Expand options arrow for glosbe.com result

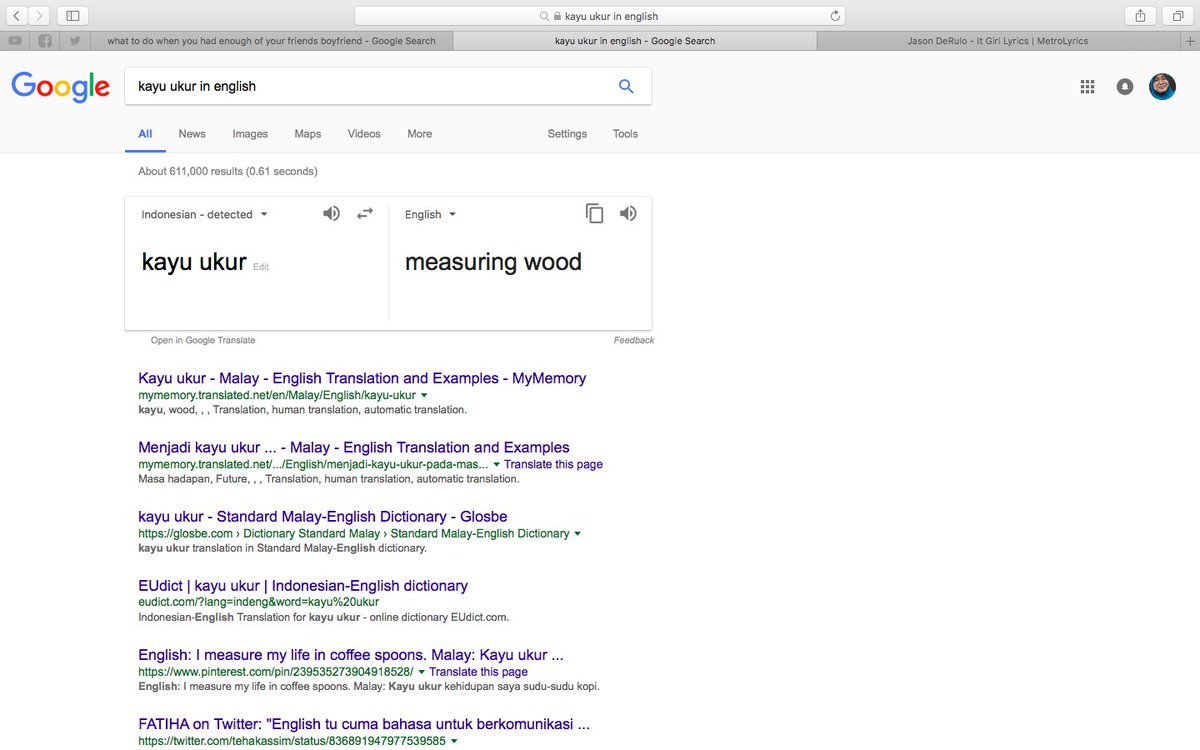click(577, 534)
